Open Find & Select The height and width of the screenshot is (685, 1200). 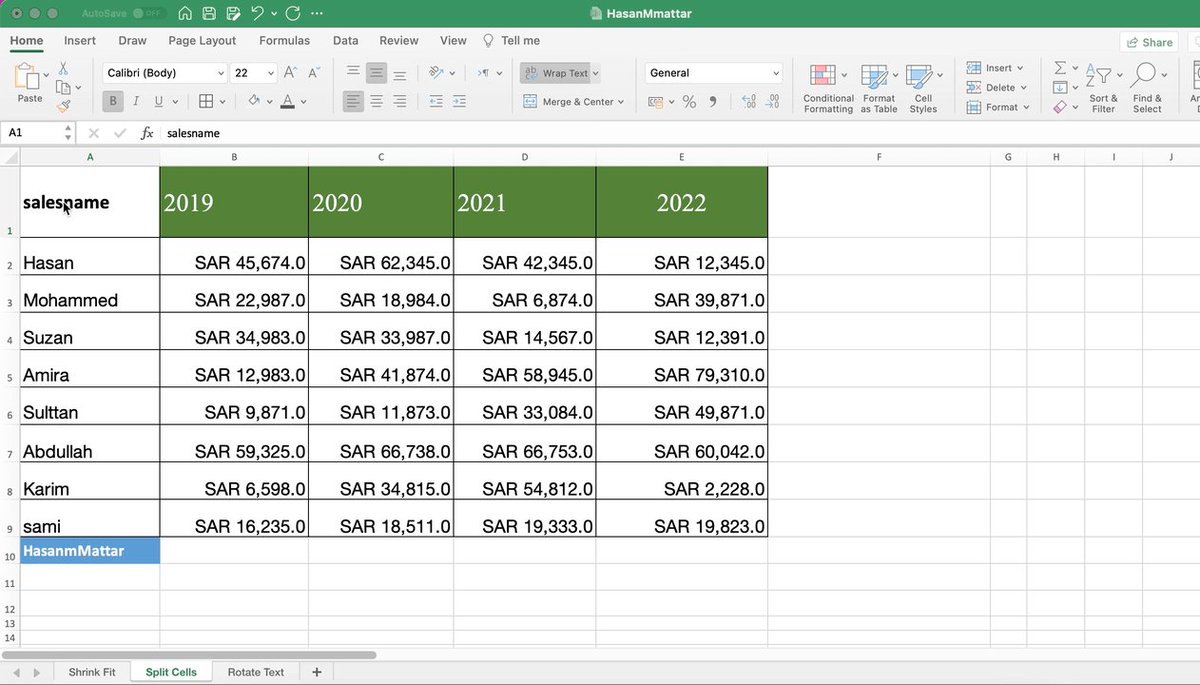point(1147,89)
